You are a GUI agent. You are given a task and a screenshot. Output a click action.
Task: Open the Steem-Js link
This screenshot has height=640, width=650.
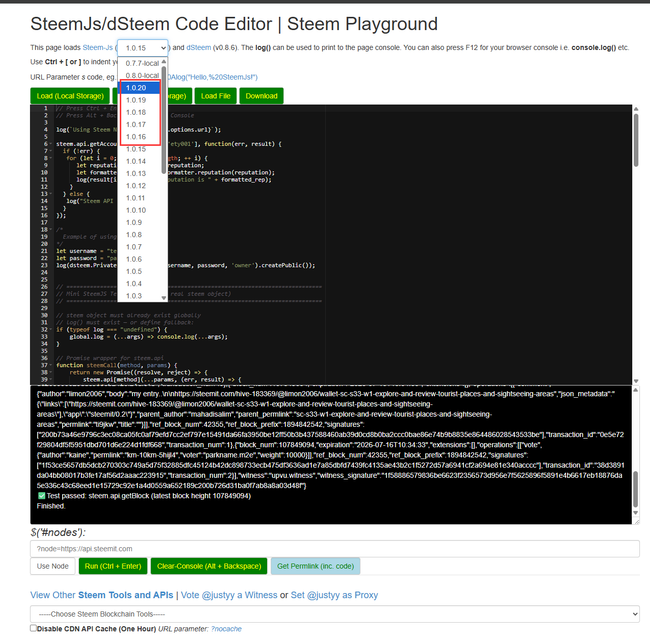point(98,48)
